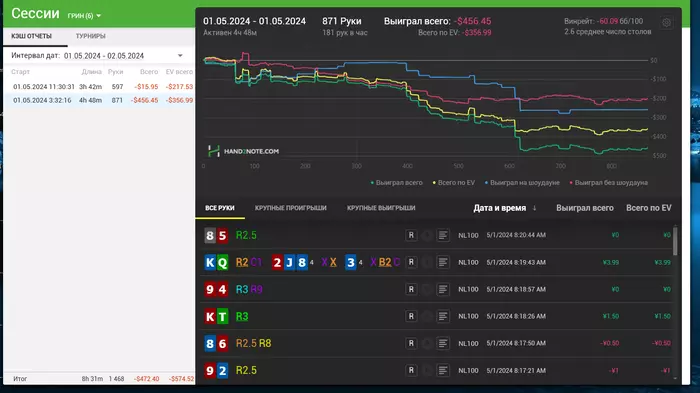Viewport: 700px width, 393px height.
Task: Select session started 01.05.2024 11:30:31
Action: [x=99, y=87]
